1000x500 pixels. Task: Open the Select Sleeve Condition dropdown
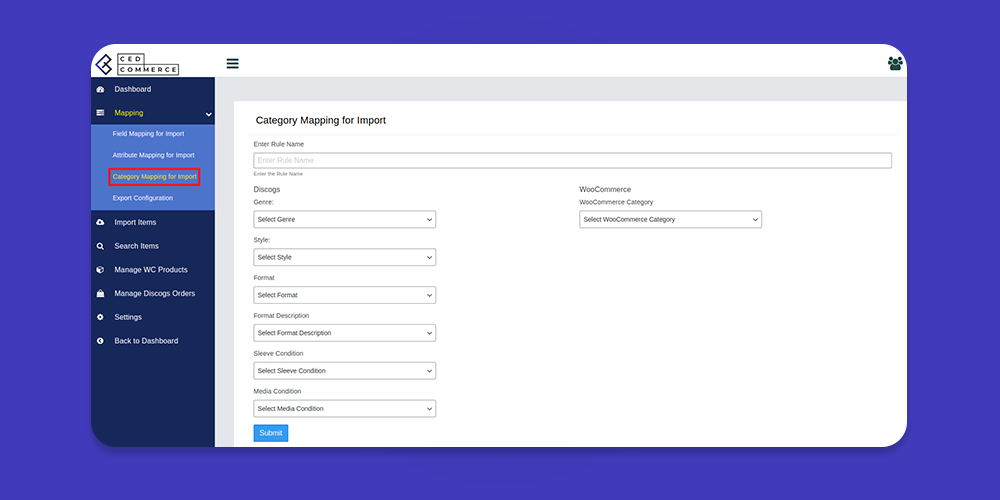pos(344,371)
